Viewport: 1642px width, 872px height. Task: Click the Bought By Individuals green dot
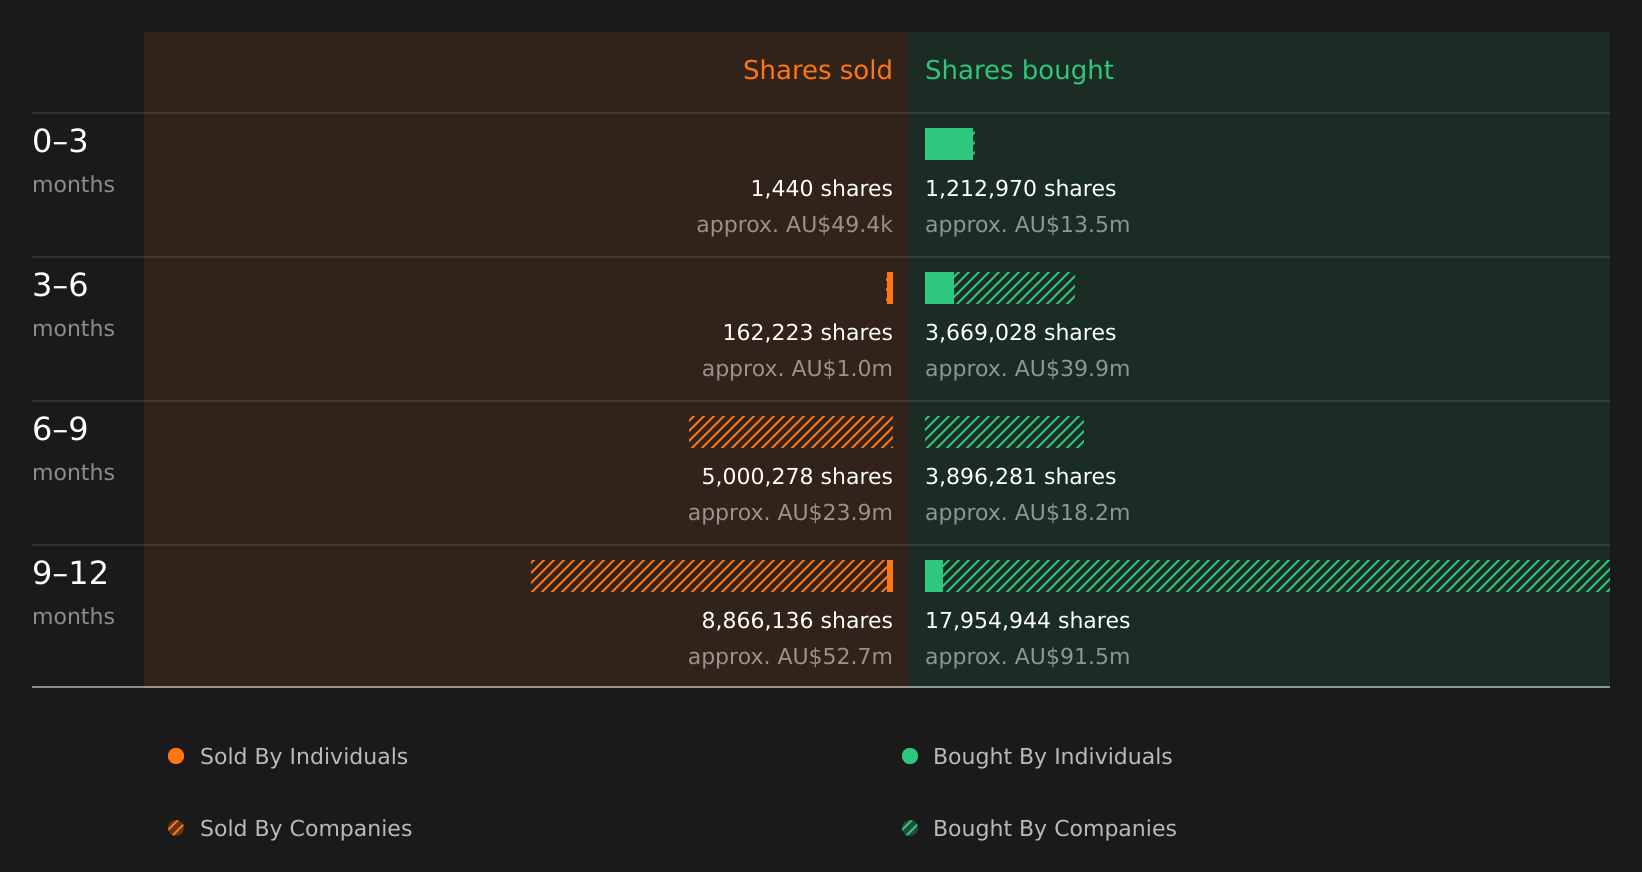pos(910,756)
